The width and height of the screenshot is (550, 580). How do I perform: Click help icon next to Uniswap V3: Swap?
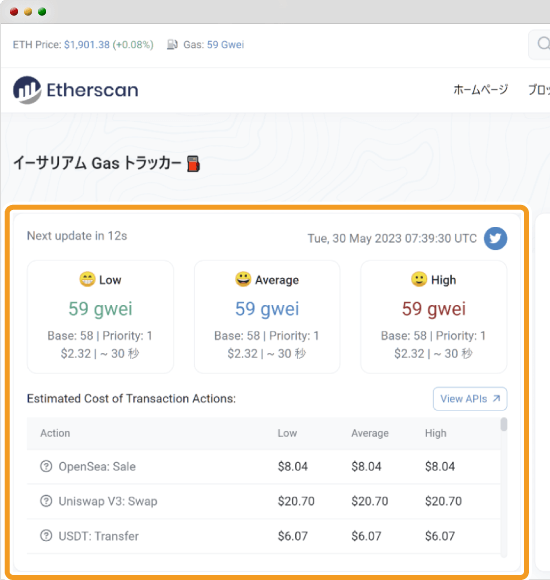point(46,501)
